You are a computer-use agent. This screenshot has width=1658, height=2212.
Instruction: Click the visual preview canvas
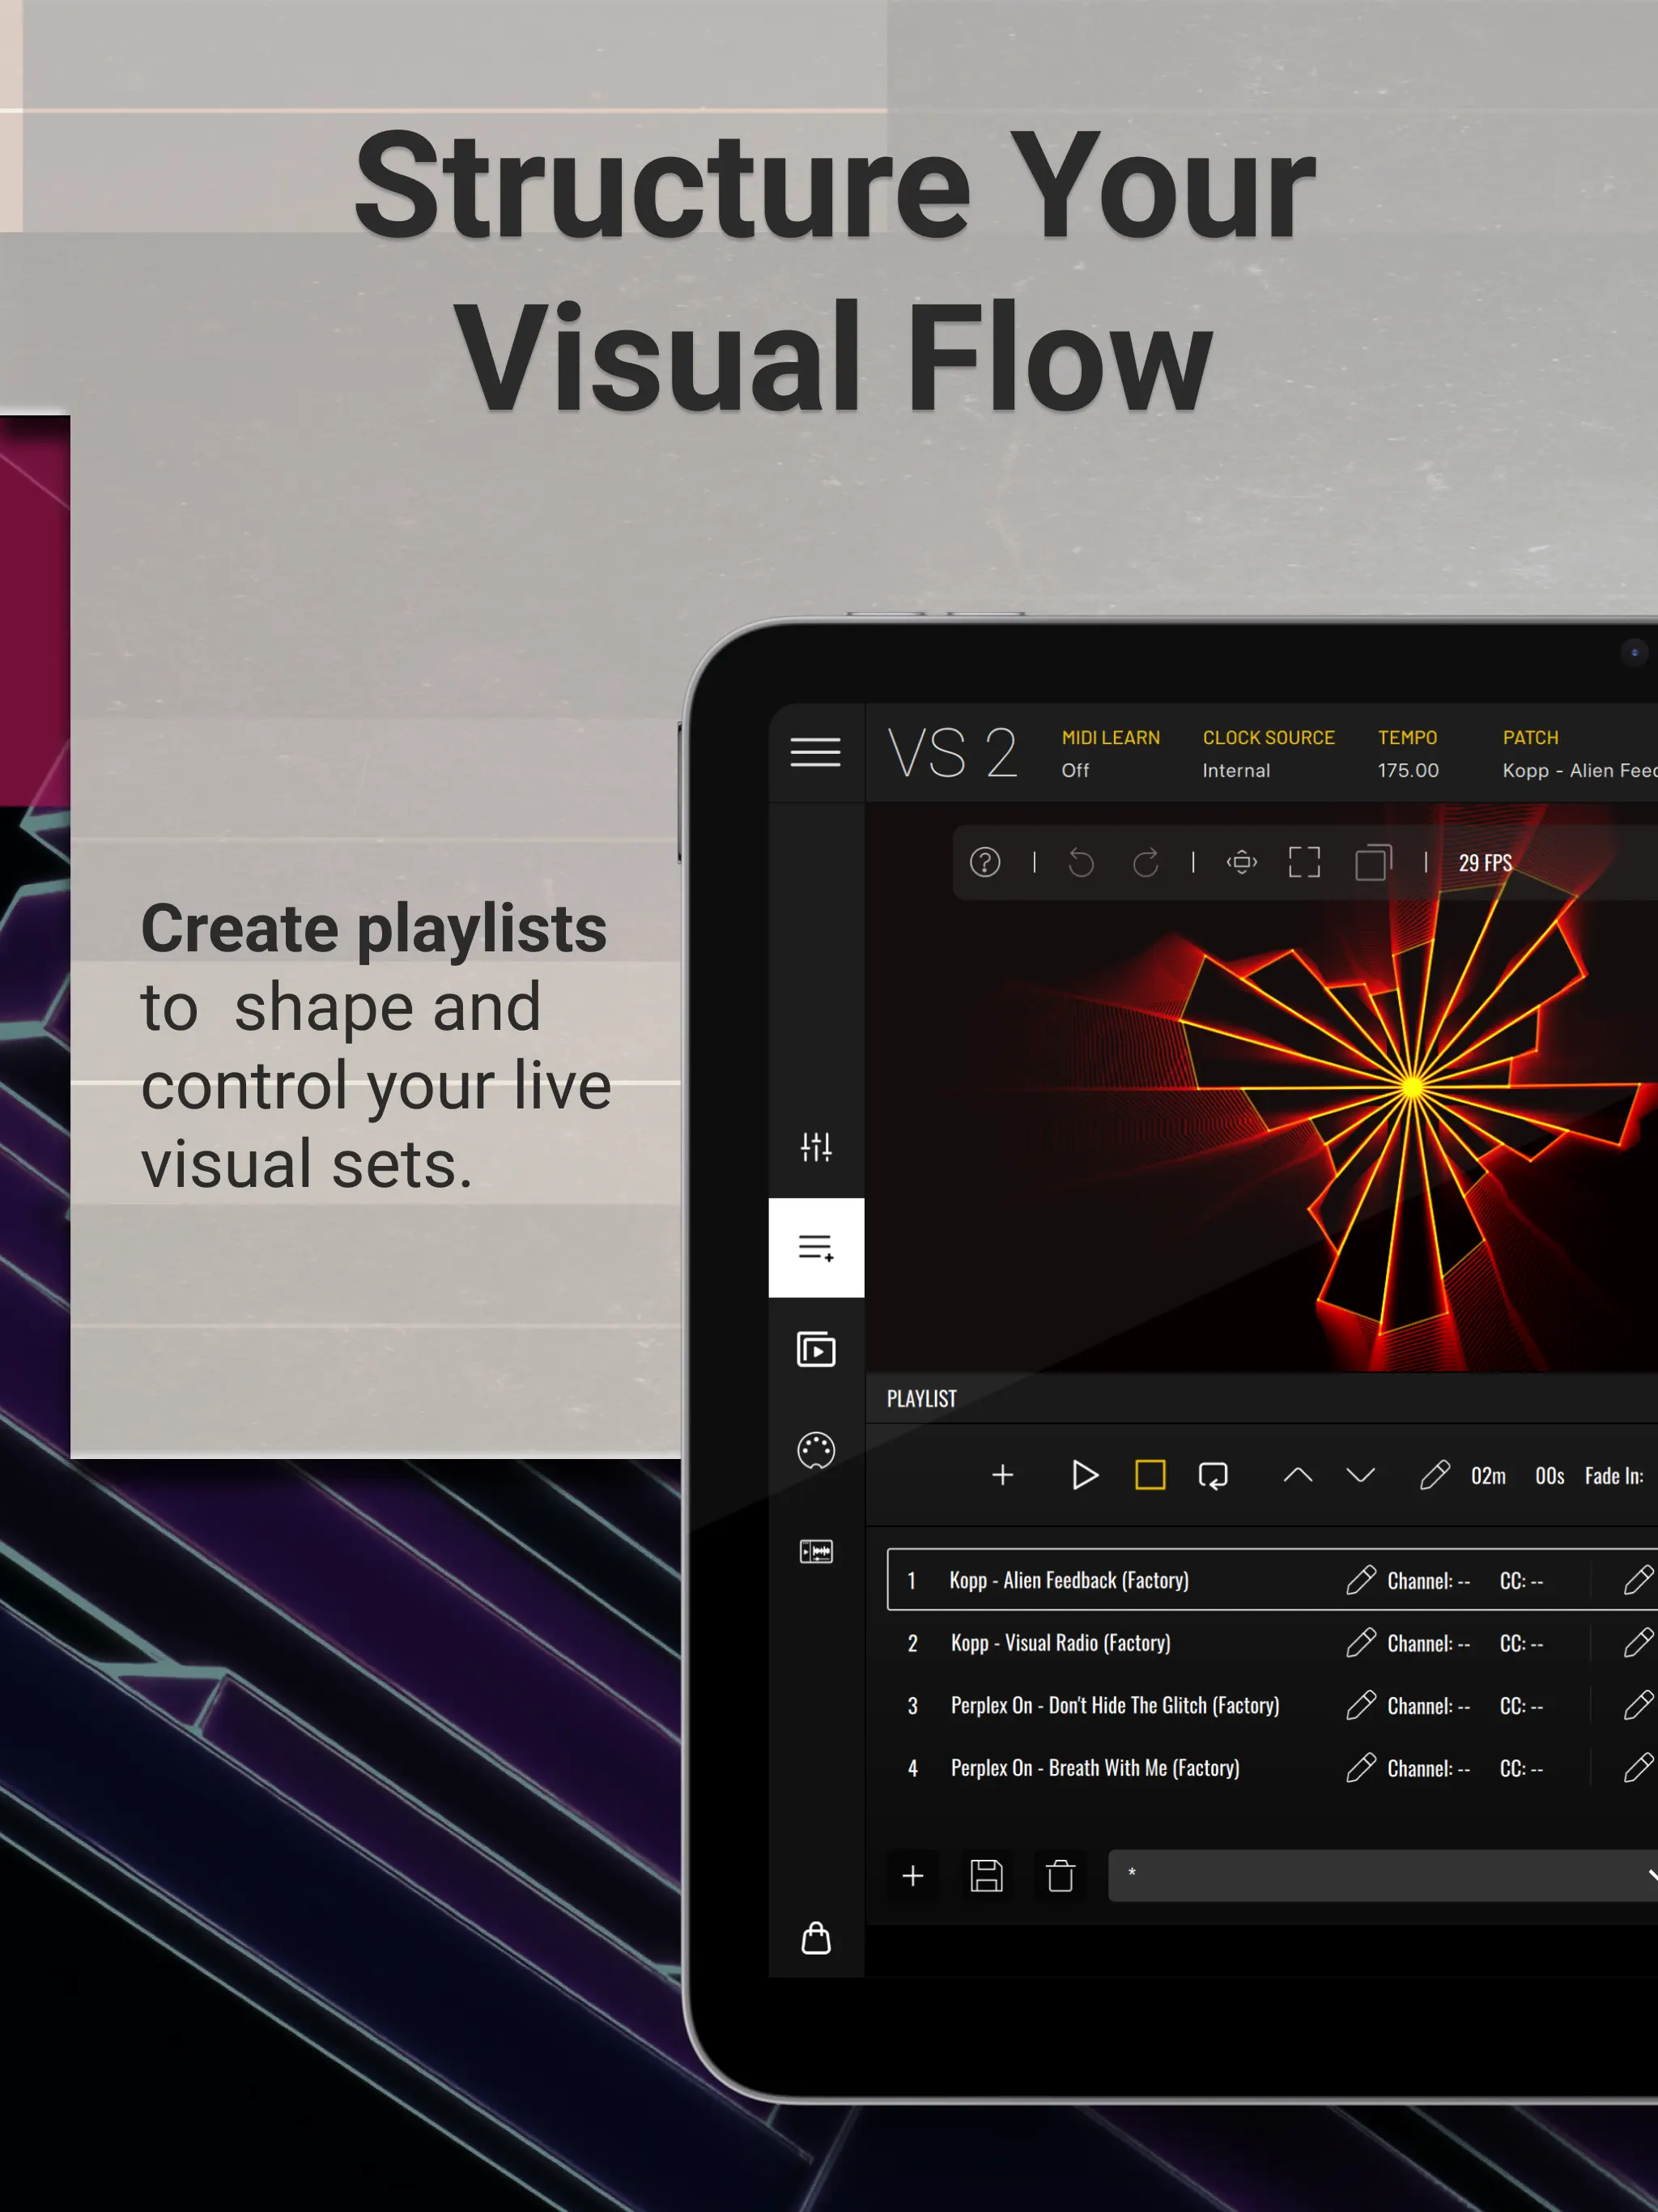coord(1262,1087)
